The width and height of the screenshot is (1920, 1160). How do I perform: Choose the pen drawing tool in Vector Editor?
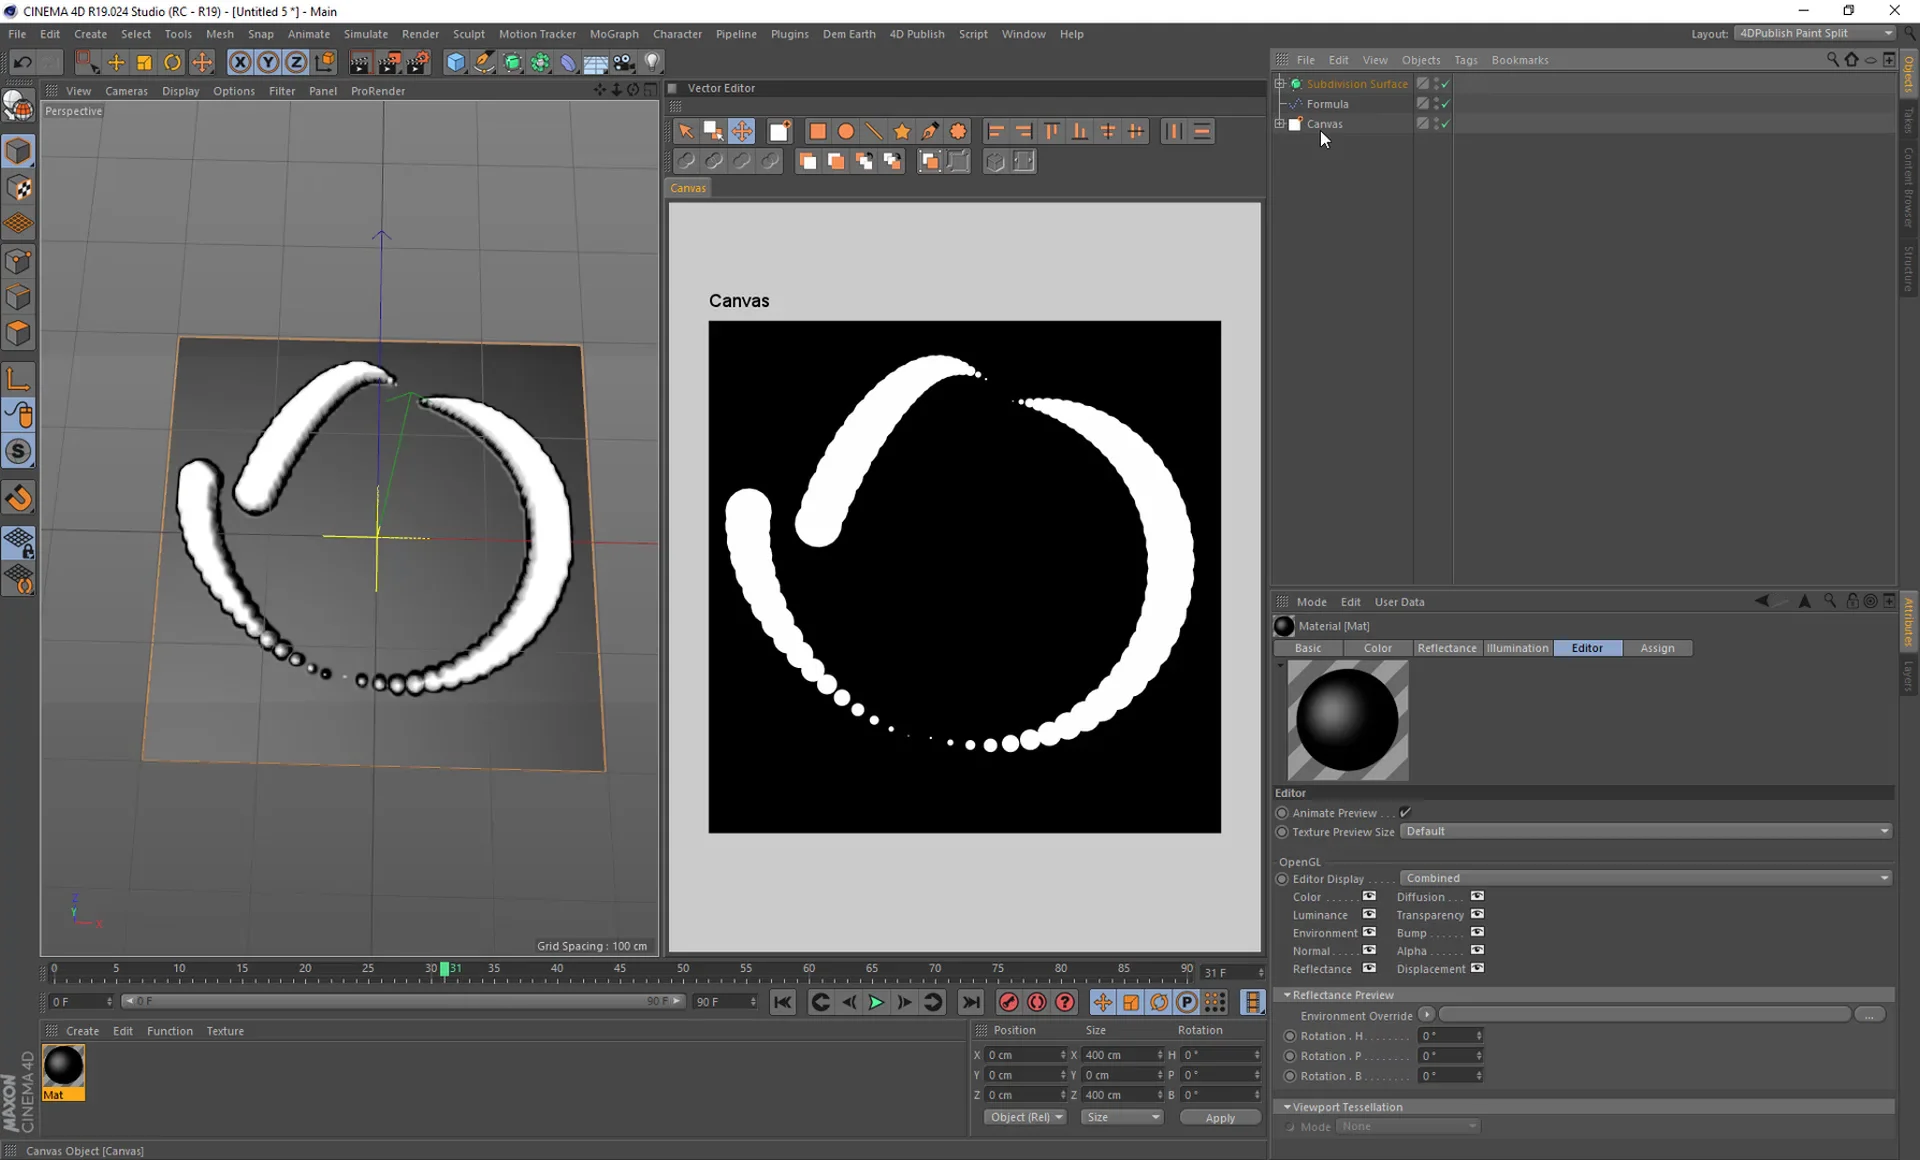(930, 131)
